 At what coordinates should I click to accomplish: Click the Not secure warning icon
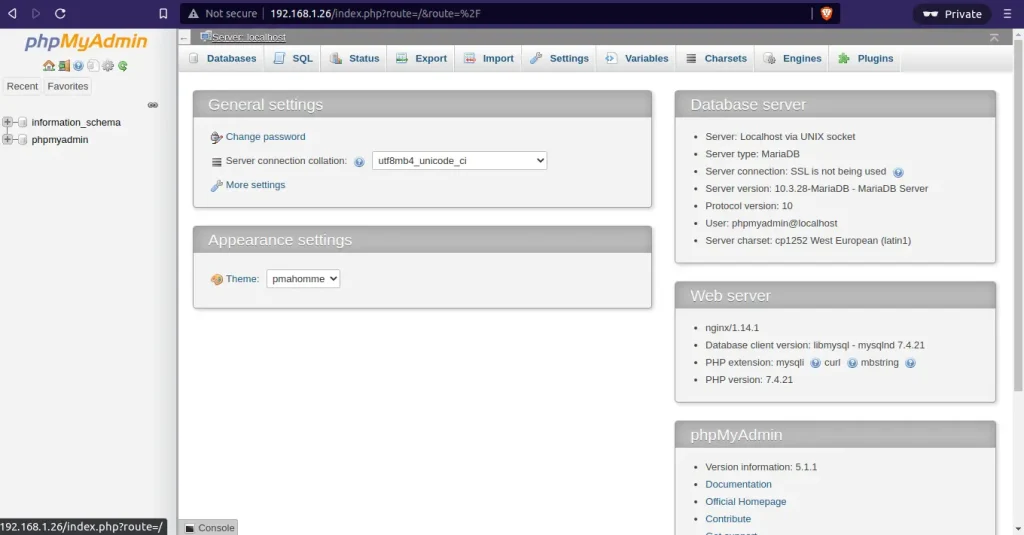click(x=193, y=14)
